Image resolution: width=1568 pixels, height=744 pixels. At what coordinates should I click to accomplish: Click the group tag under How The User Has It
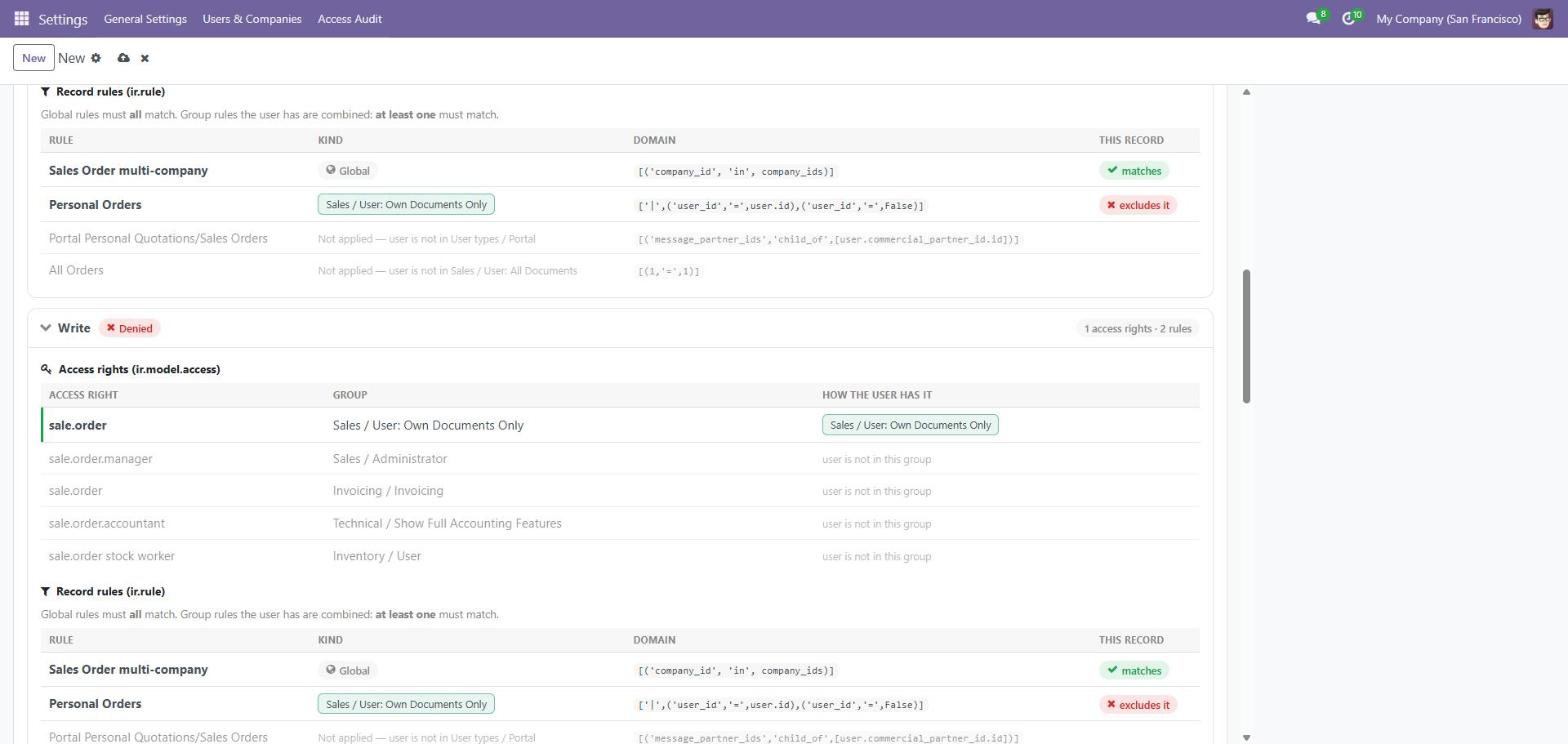910,425
